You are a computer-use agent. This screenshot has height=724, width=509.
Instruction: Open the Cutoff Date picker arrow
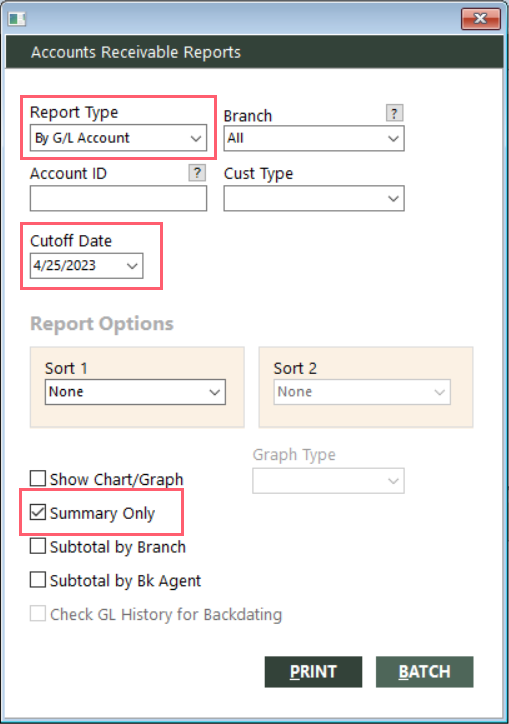[132, 266]
